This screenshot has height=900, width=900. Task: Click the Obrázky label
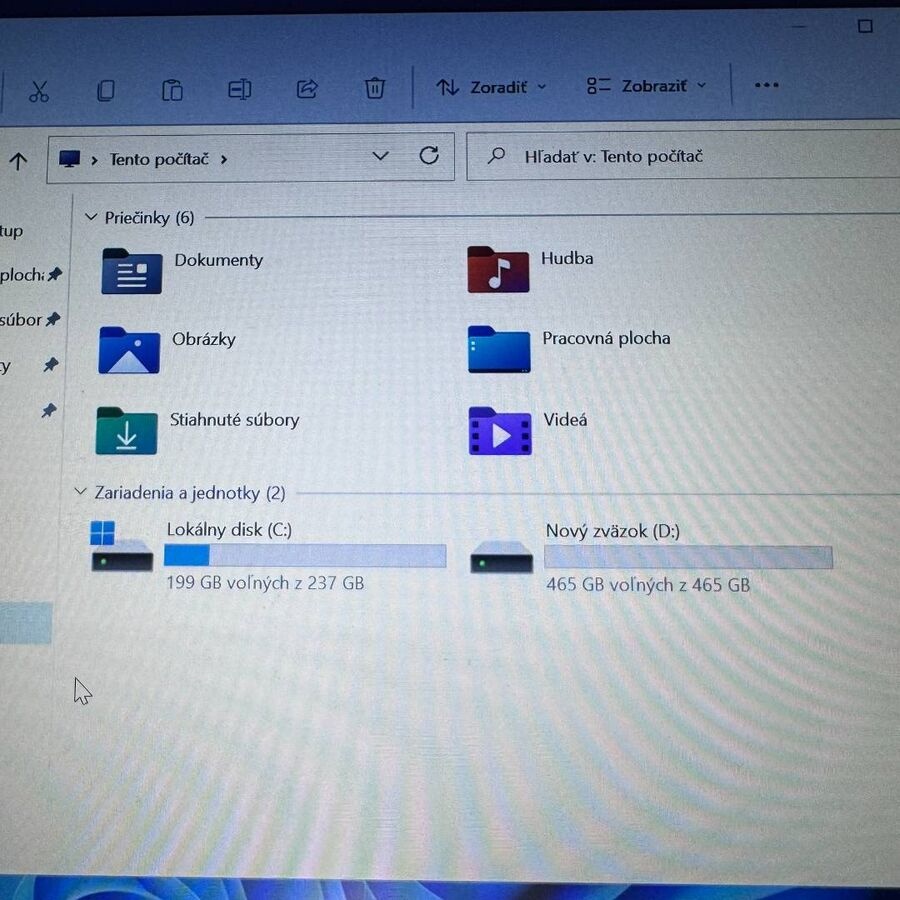point(204,339)
